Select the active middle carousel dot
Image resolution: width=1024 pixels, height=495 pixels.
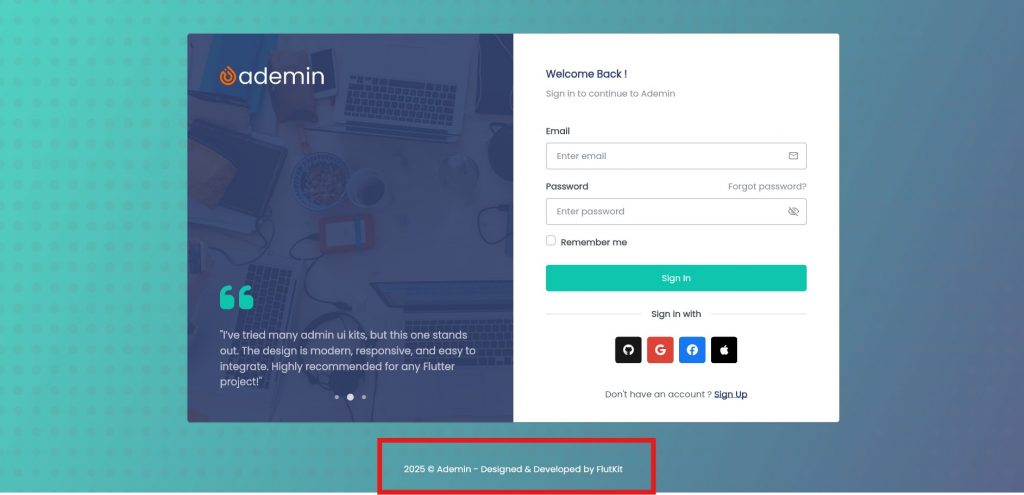(350, 397)
